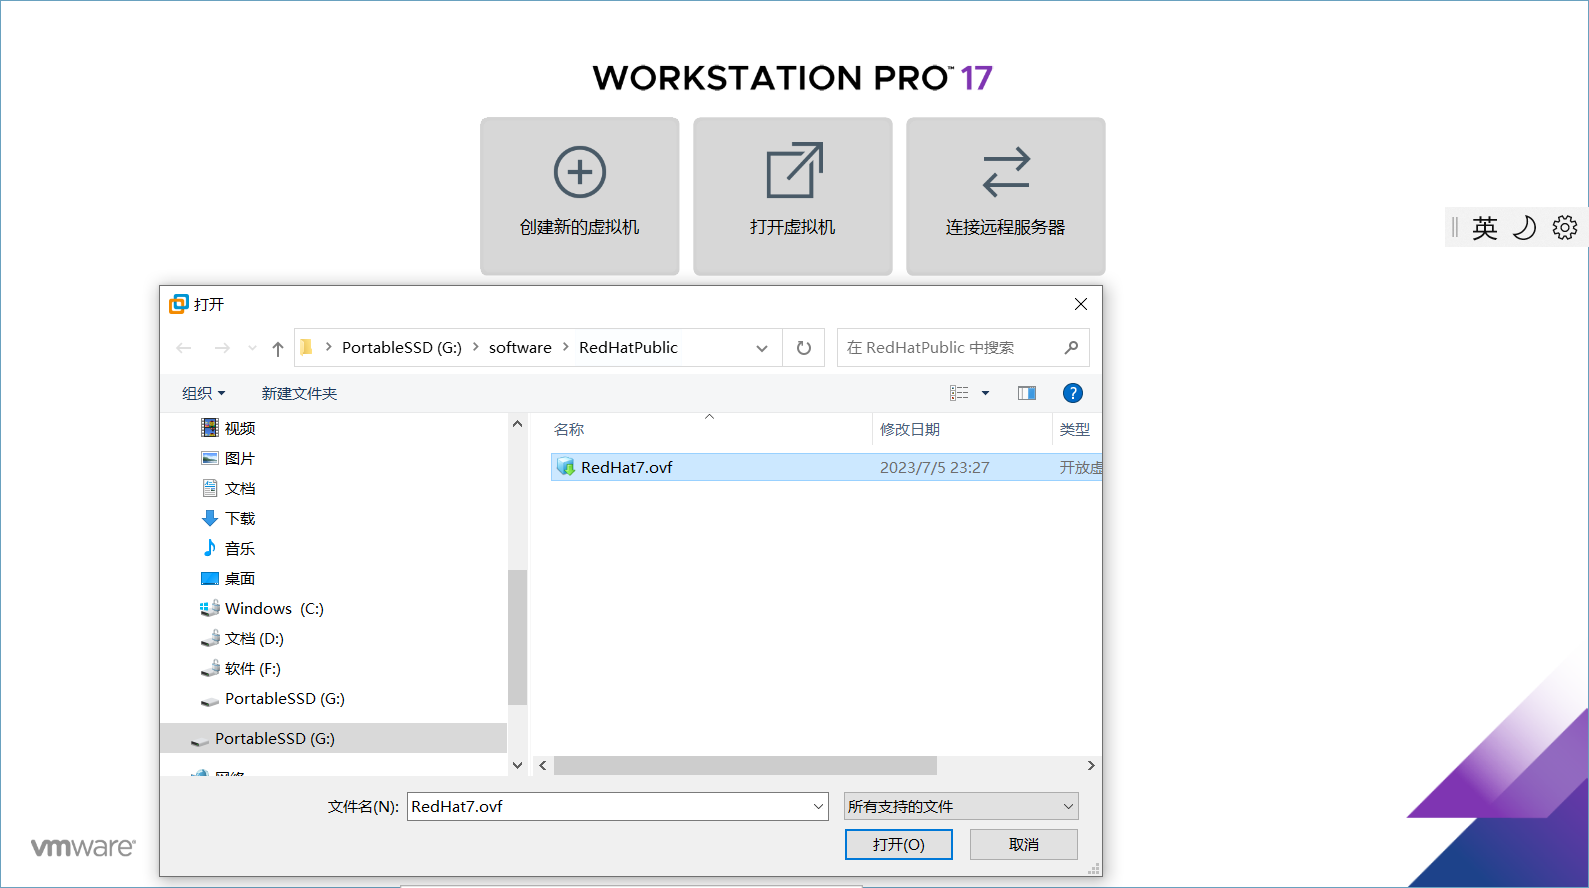Viewport: 1589px width, 888px height.
Task: Toggle the preview pane icon
Action: [1027, 393]
